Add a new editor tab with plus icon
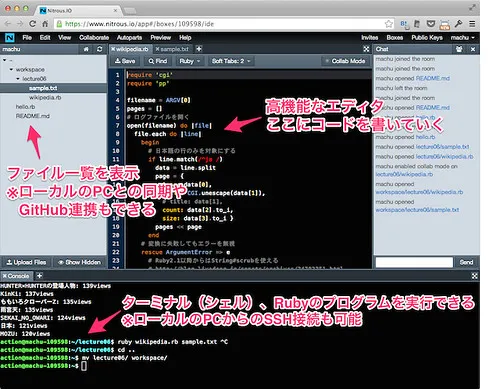Image resolution: width=500 pixels, height=389 pixels. (x=199, y=49)
